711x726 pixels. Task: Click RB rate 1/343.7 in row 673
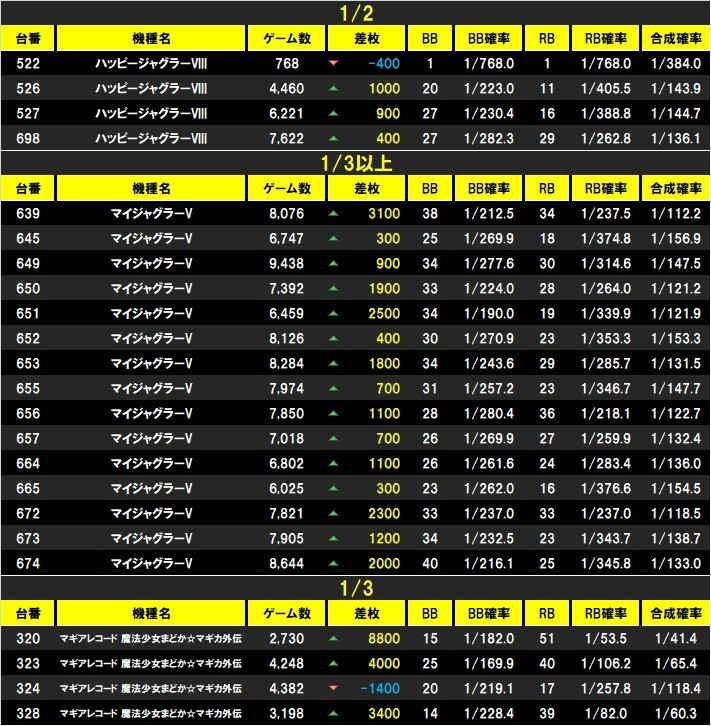605,538
